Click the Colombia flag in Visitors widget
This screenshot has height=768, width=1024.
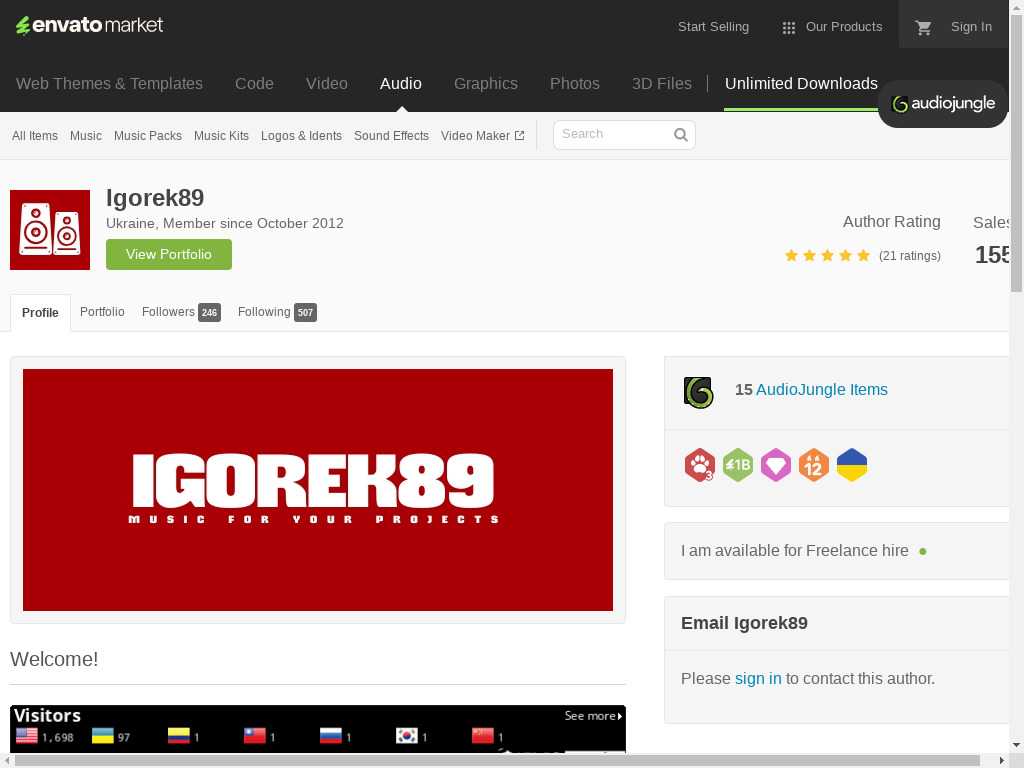click(x=178, y=736)
